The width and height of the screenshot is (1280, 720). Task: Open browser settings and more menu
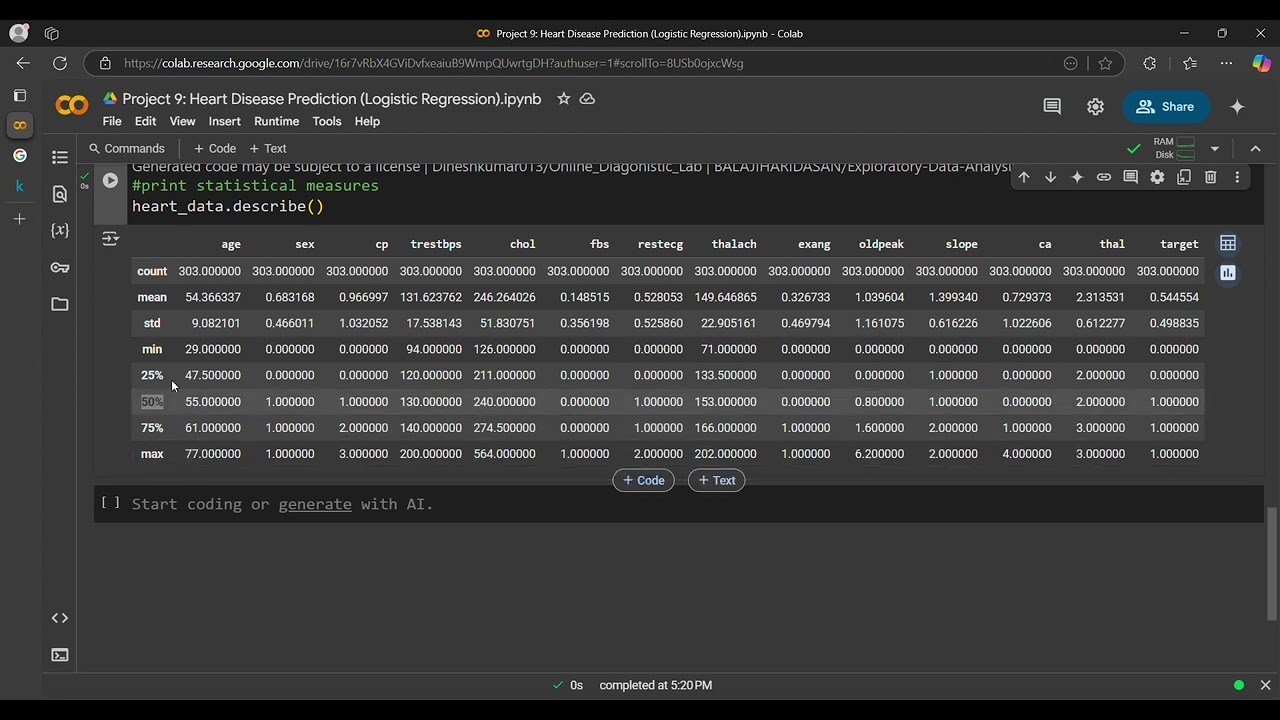coord(1226,63)
